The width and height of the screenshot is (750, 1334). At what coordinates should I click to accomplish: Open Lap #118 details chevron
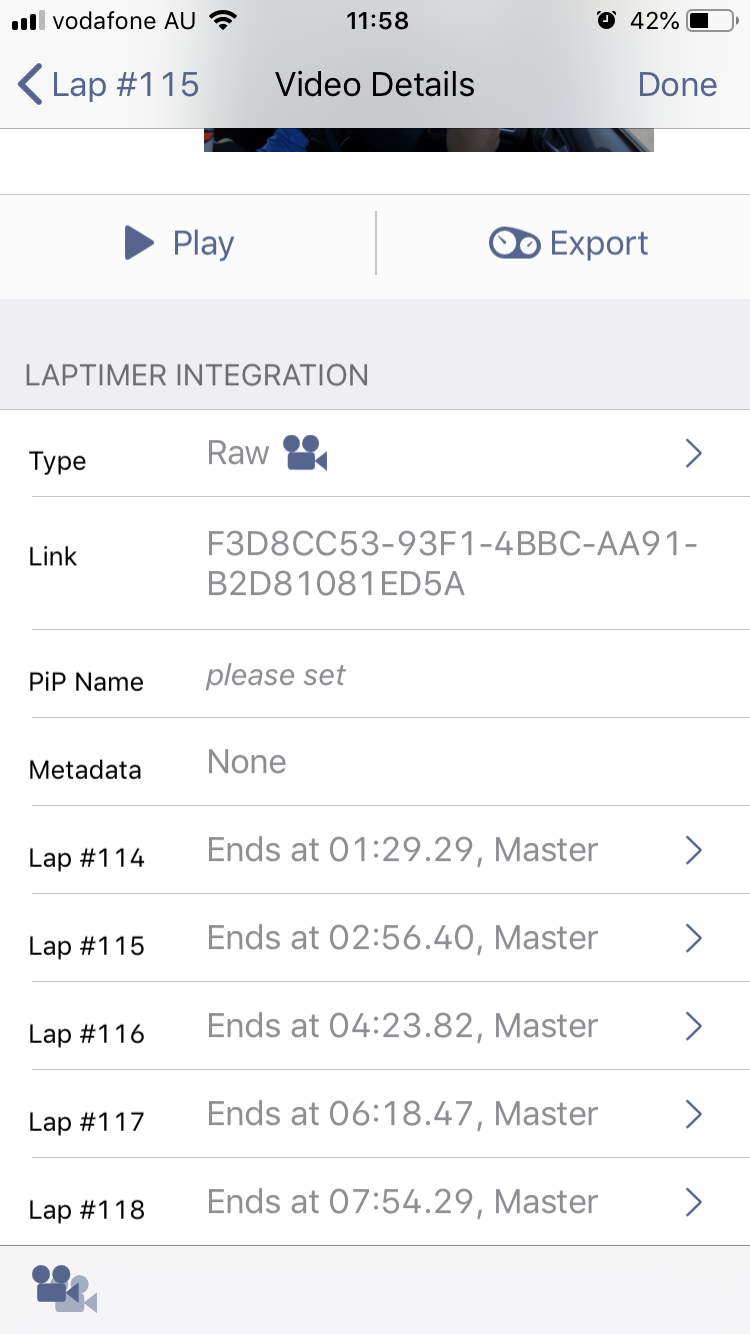point(694,1202)
